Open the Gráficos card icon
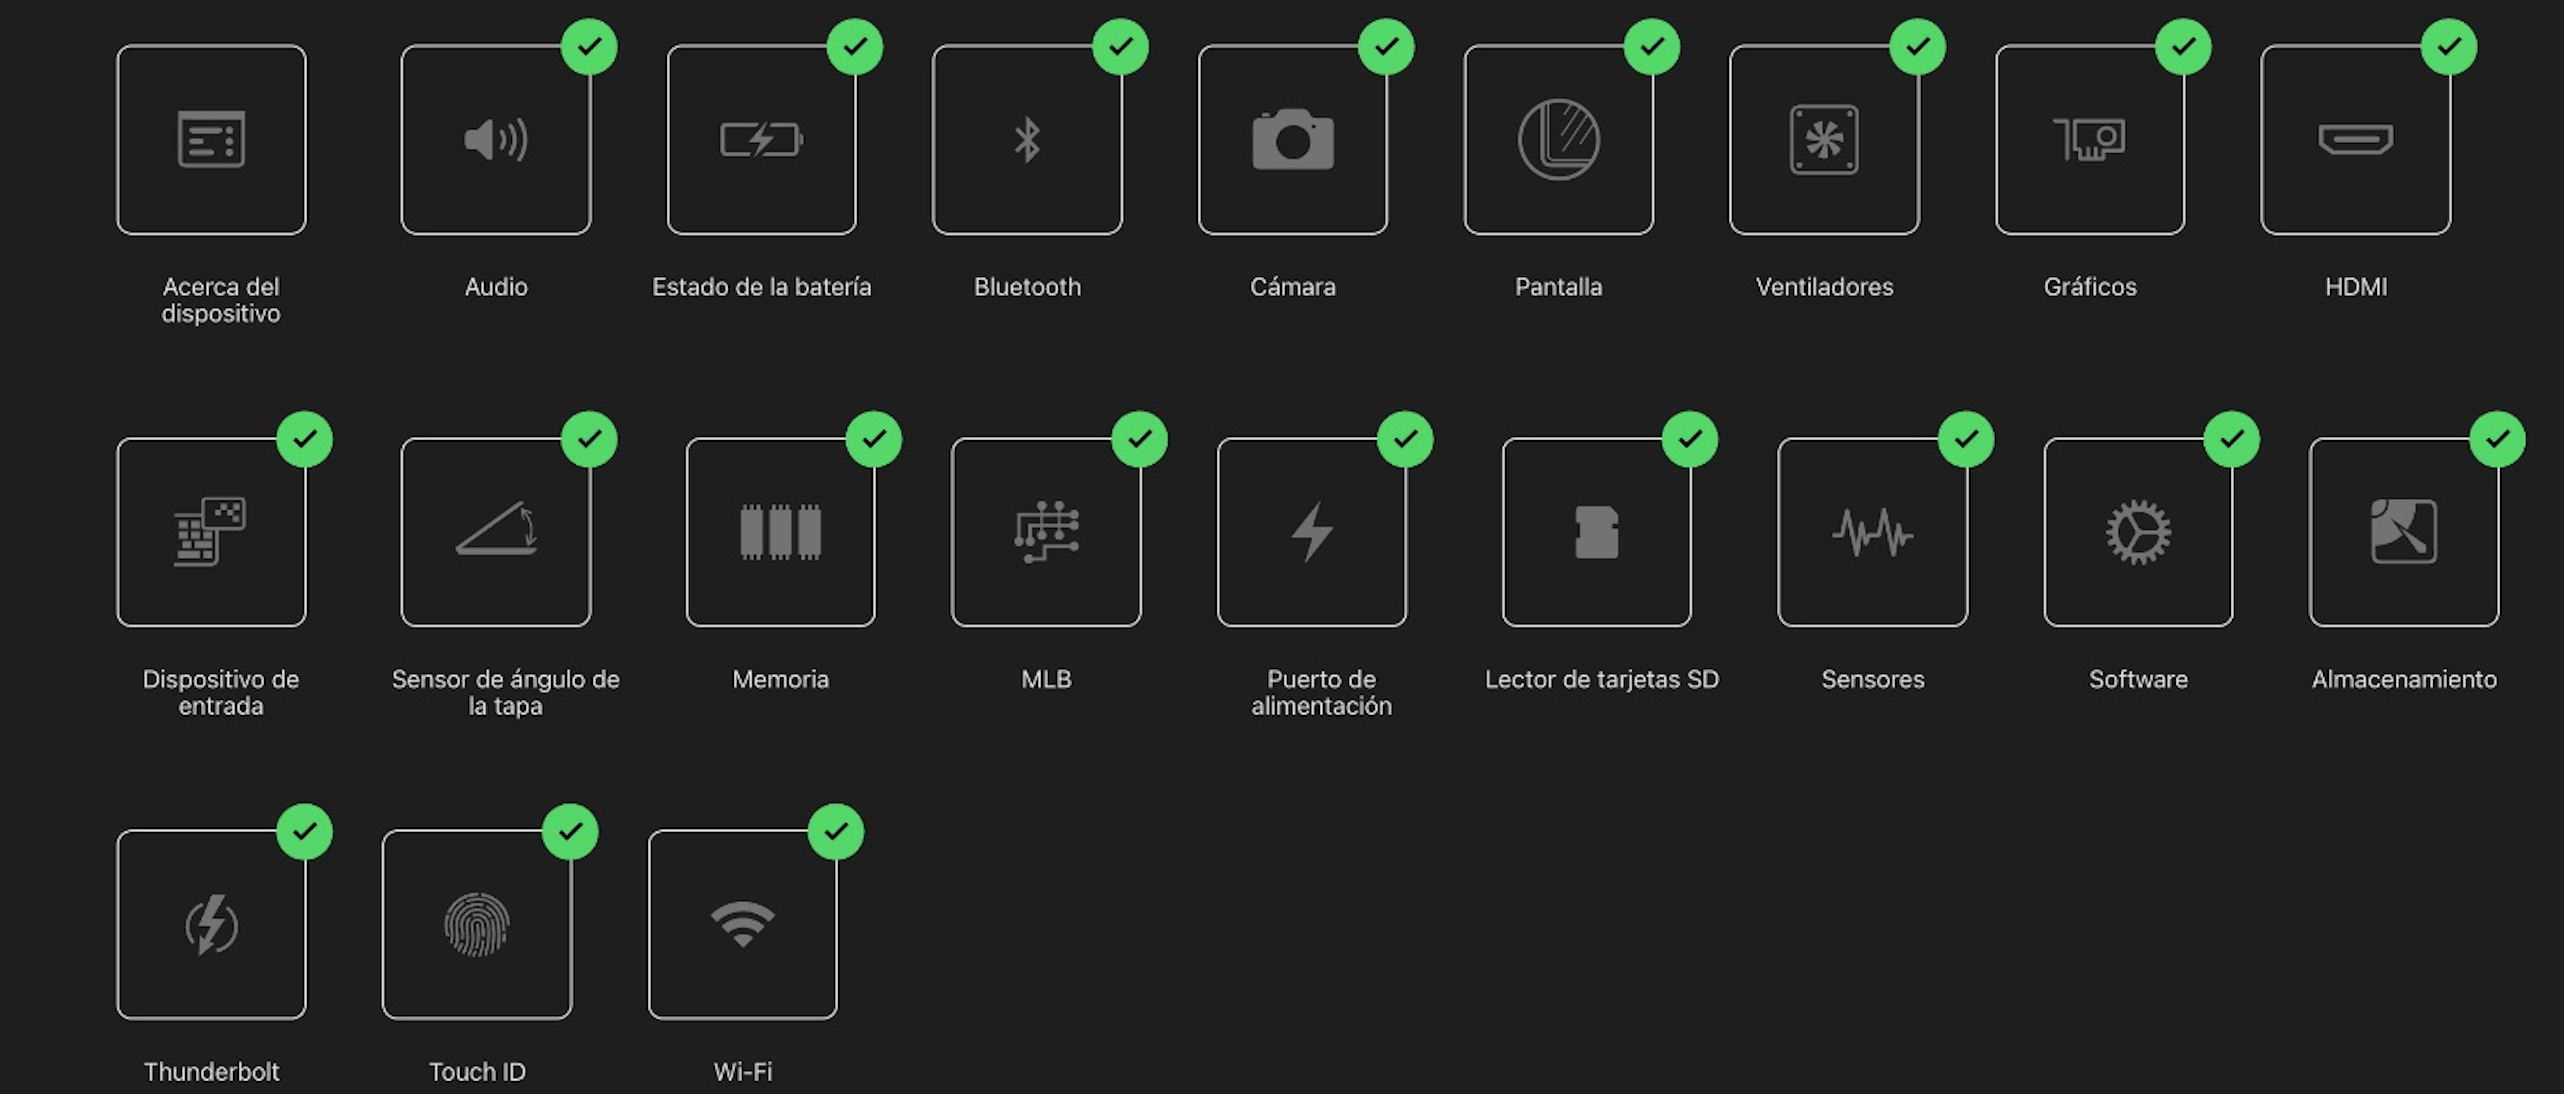2564x1094 pixels. pos(2089,140)
